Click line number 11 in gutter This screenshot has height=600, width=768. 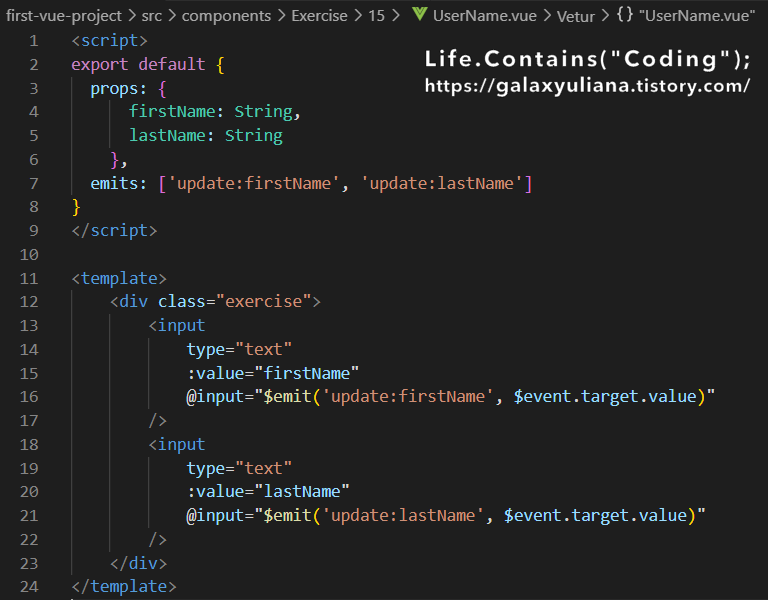[29, 279]
